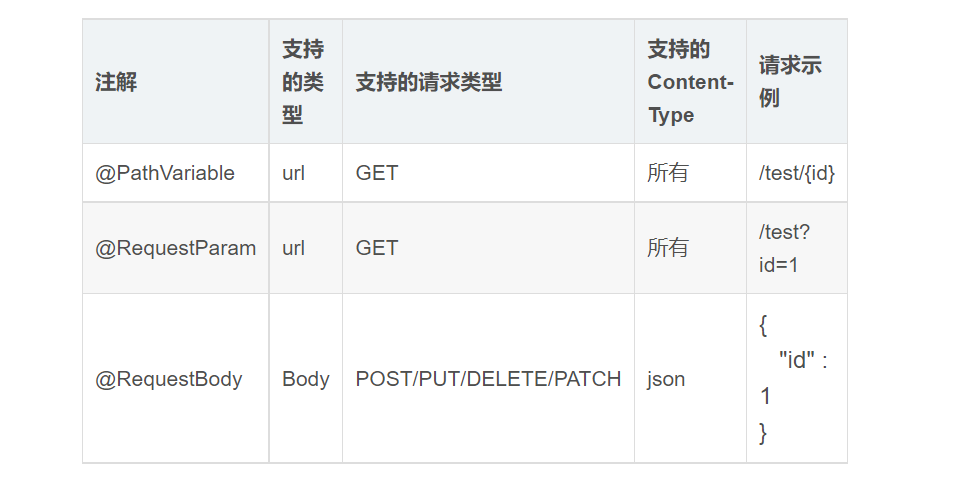This screenshot has width=960, height=486.
Task: Click the 注解 column header
Action: 116,83
